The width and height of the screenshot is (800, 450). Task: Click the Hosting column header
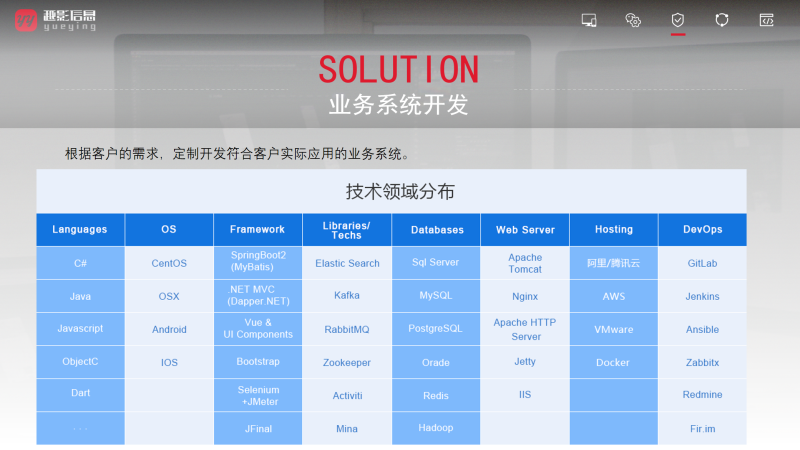tap(614, 230)
